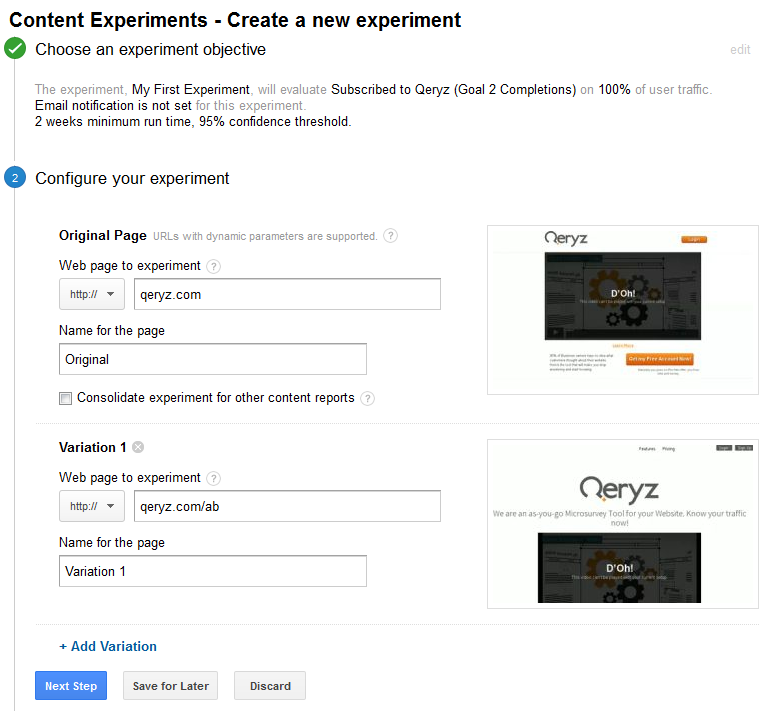The image size is (778, 711).
Task: Click the green checkmark step one icon
Action: click(15, 49)
